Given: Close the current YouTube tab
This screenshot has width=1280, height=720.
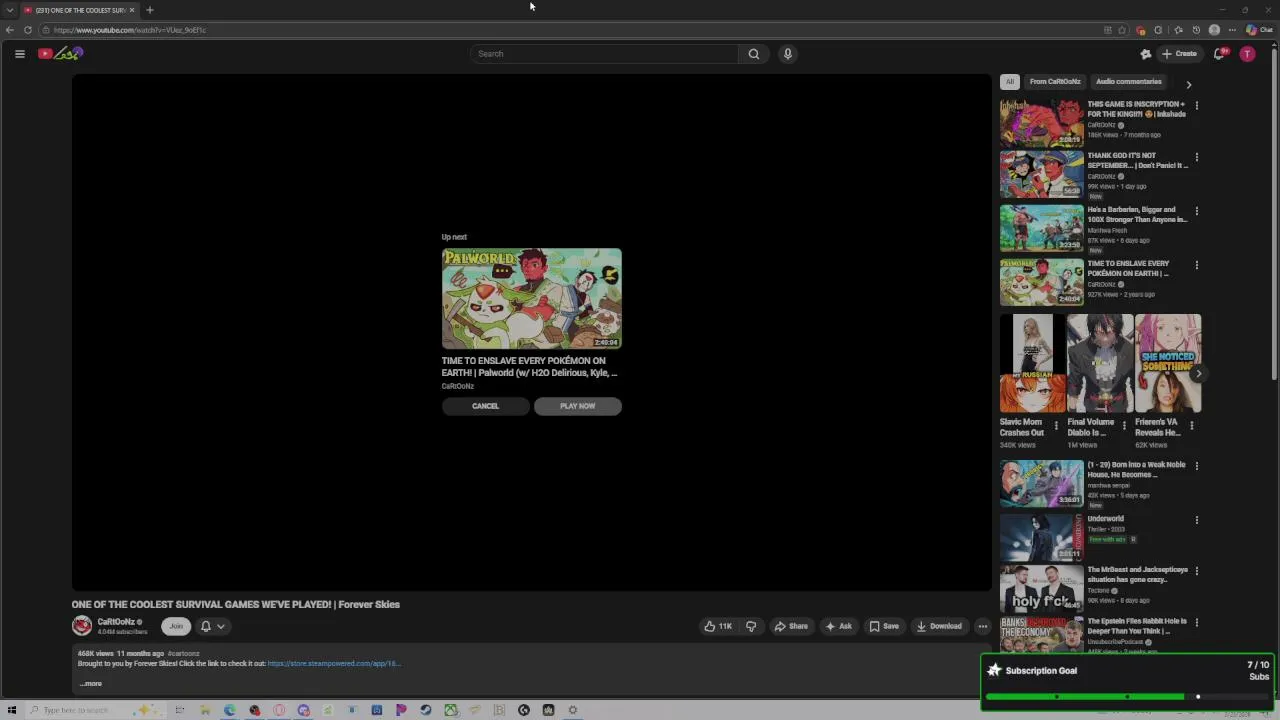Looking at the screenshot, I should click(x=132, y=10).
